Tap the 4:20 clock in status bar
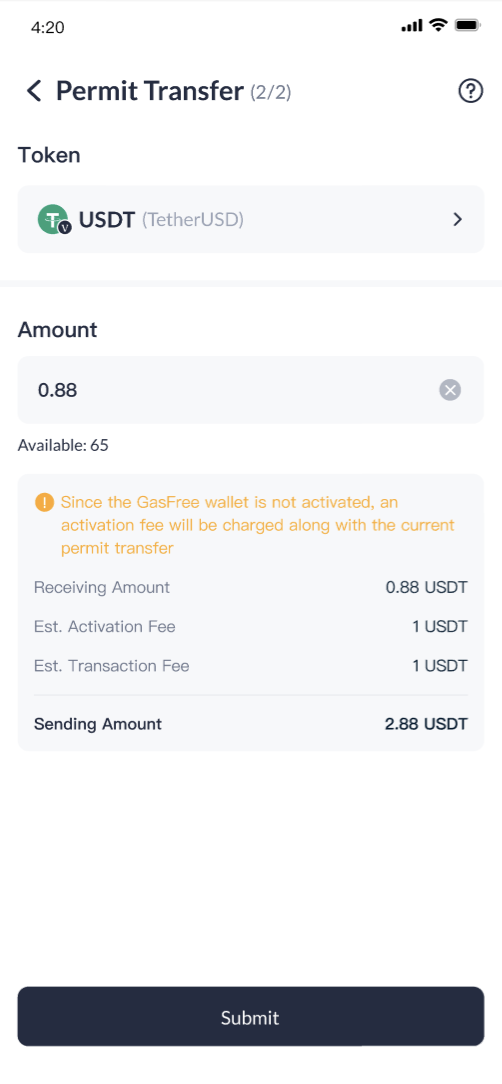 pyautogui.click(x=48, y=27)
